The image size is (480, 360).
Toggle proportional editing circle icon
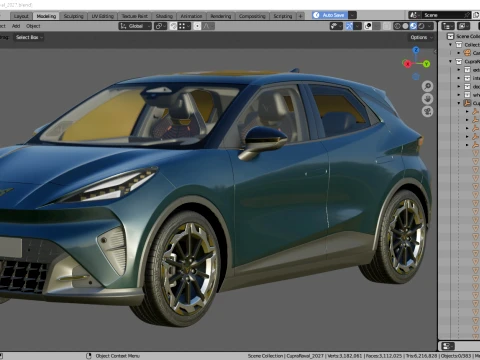(197, 26)
